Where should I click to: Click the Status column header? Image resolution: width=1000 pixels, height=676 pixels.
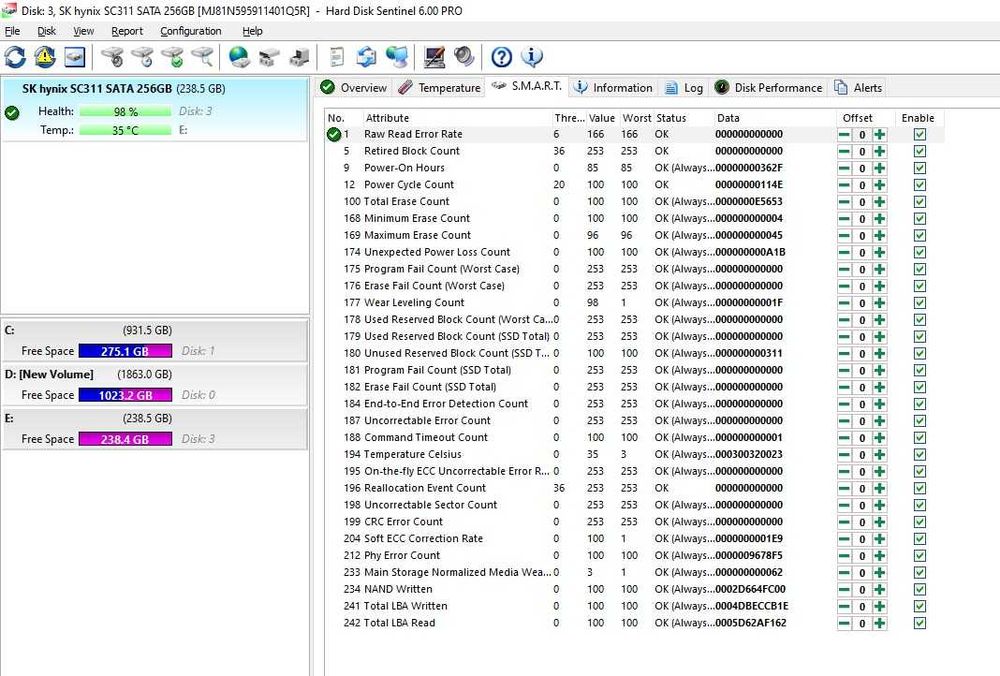[682, 118]
